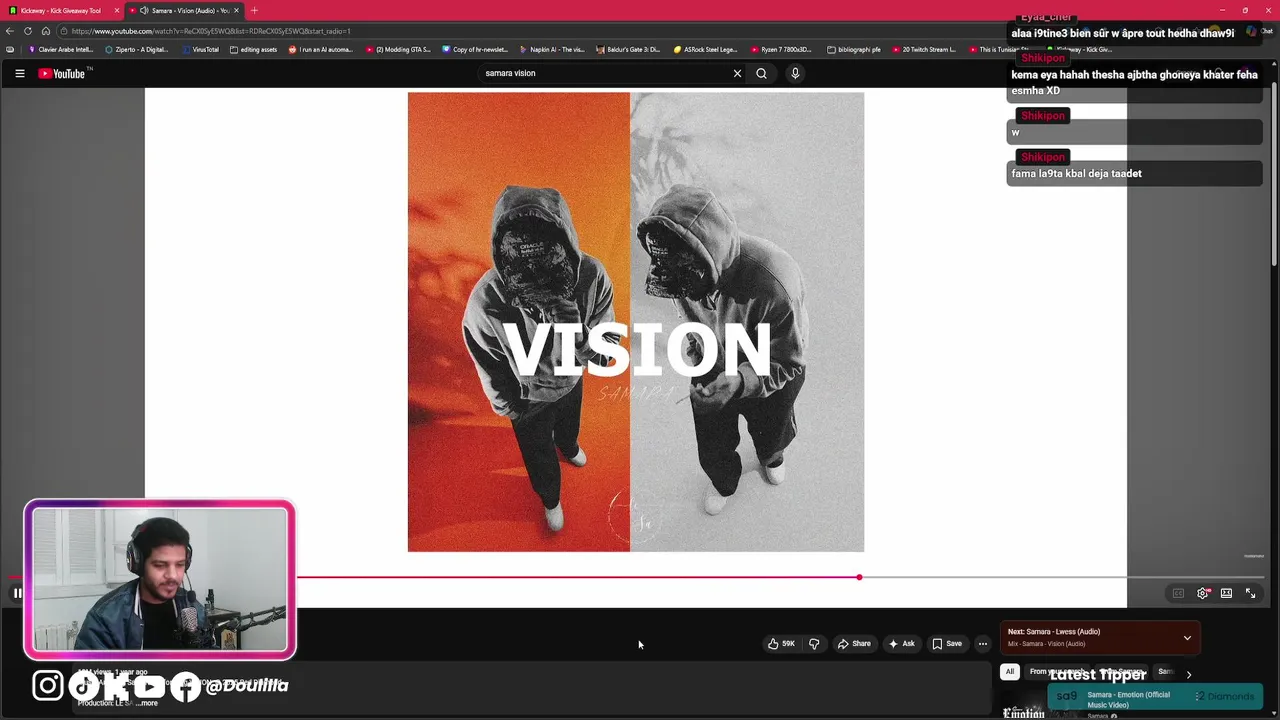Open the bibliographi pfe bookmark folder

tap(854, 49)
